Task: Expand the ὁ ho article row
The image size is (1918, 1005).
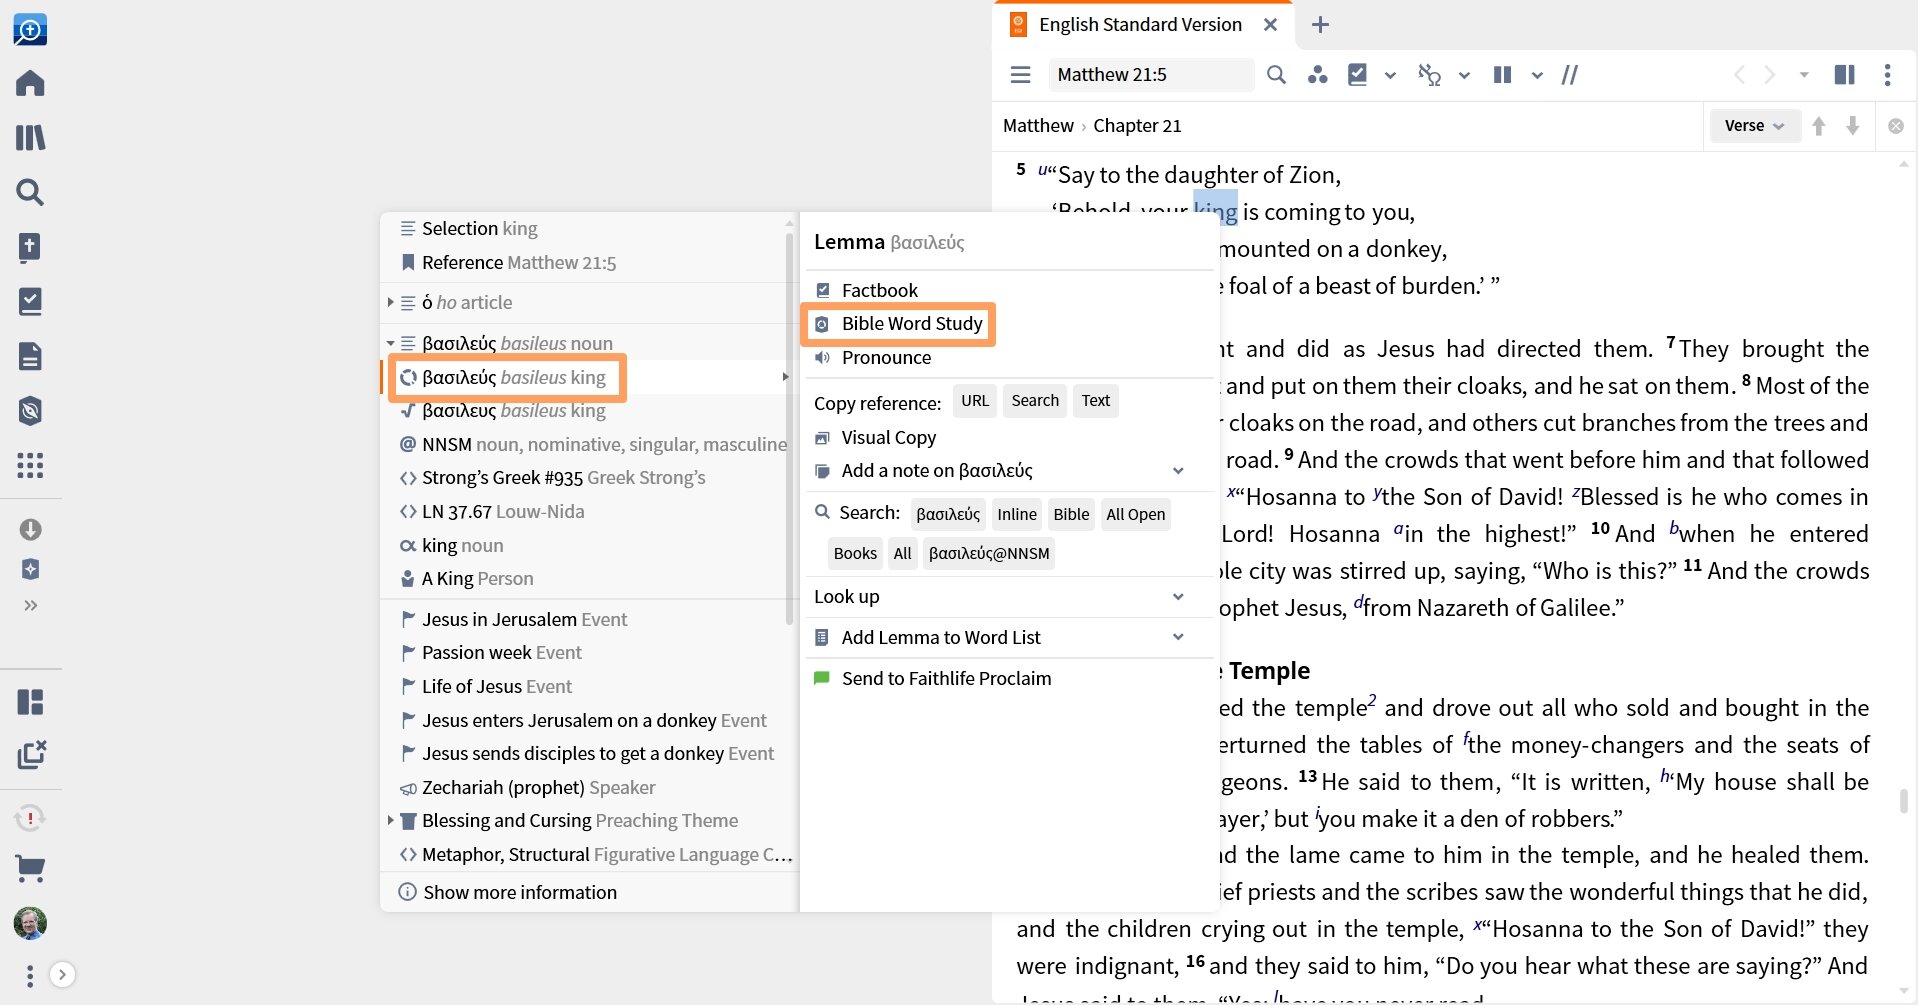Action: [391, 302]
